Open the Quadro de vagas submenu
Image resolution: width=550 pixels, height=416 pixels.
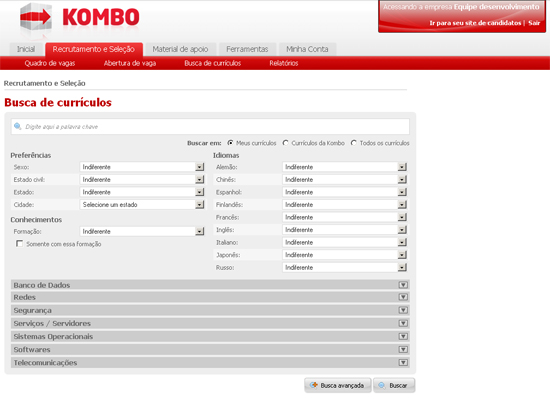tap(50, 63)
